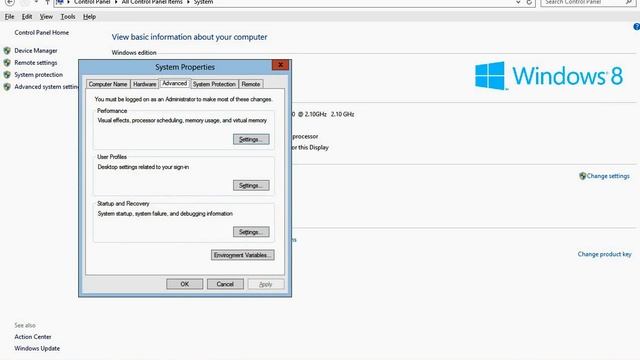Click the "Windows edition" section label
Image resolution: width=640 pixels, height=360 pixels.
pyautogui.click(x=134, y=53)
